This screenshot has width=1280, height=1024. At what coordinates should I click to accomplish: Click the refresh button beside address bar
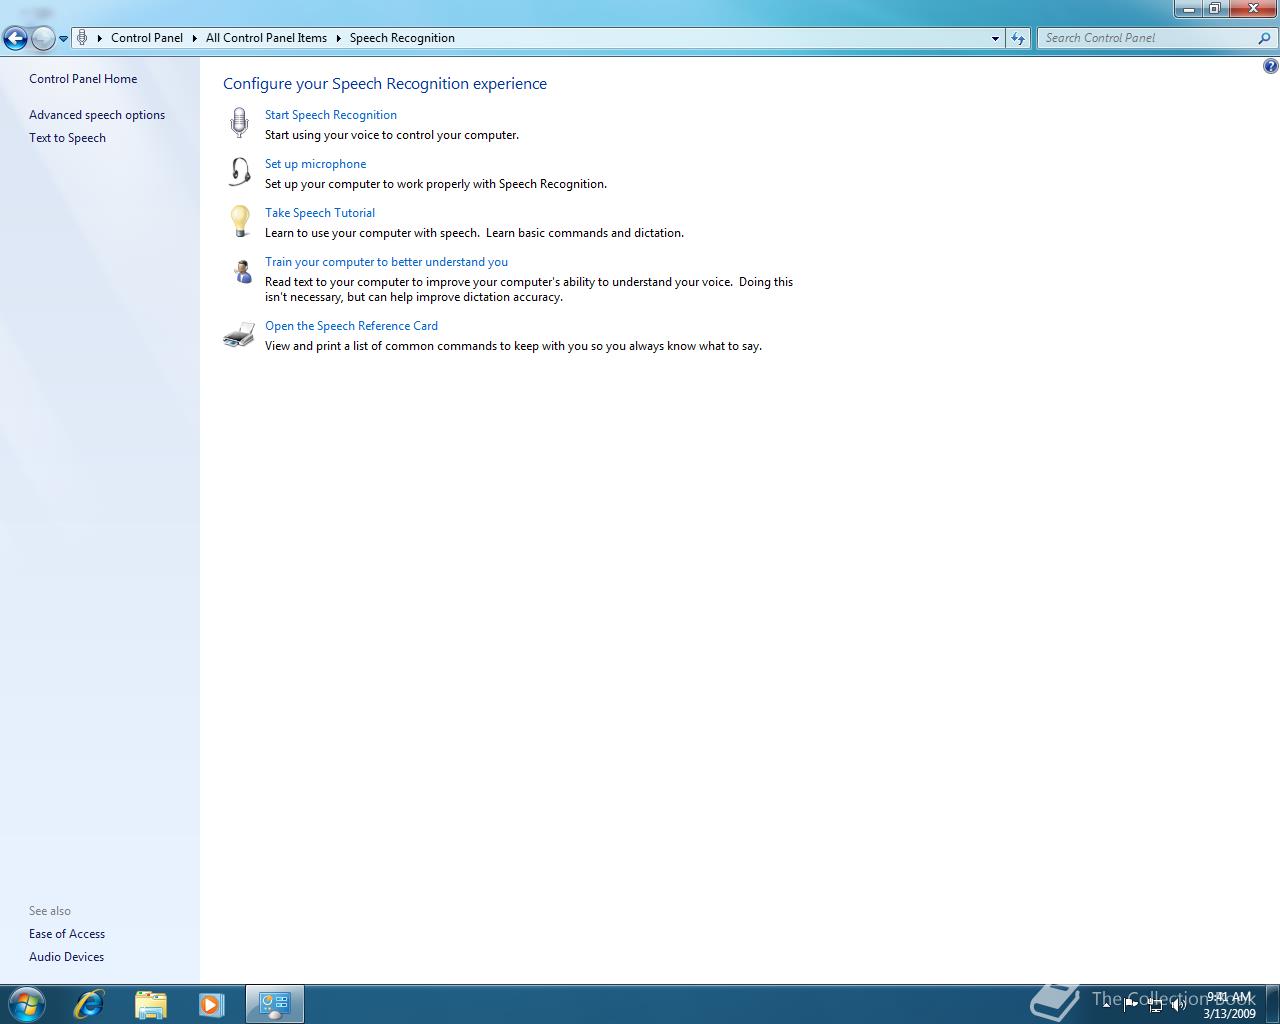click(x=1018, y=38)
